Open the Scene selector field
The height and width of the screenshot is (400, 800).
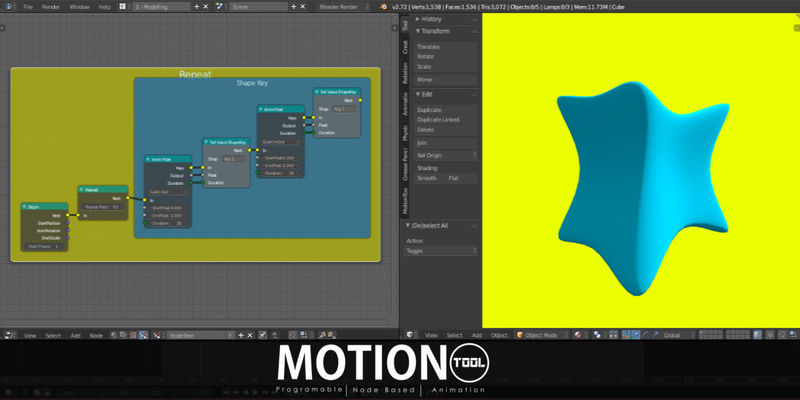pyautogui.click(x=258, y=7)
